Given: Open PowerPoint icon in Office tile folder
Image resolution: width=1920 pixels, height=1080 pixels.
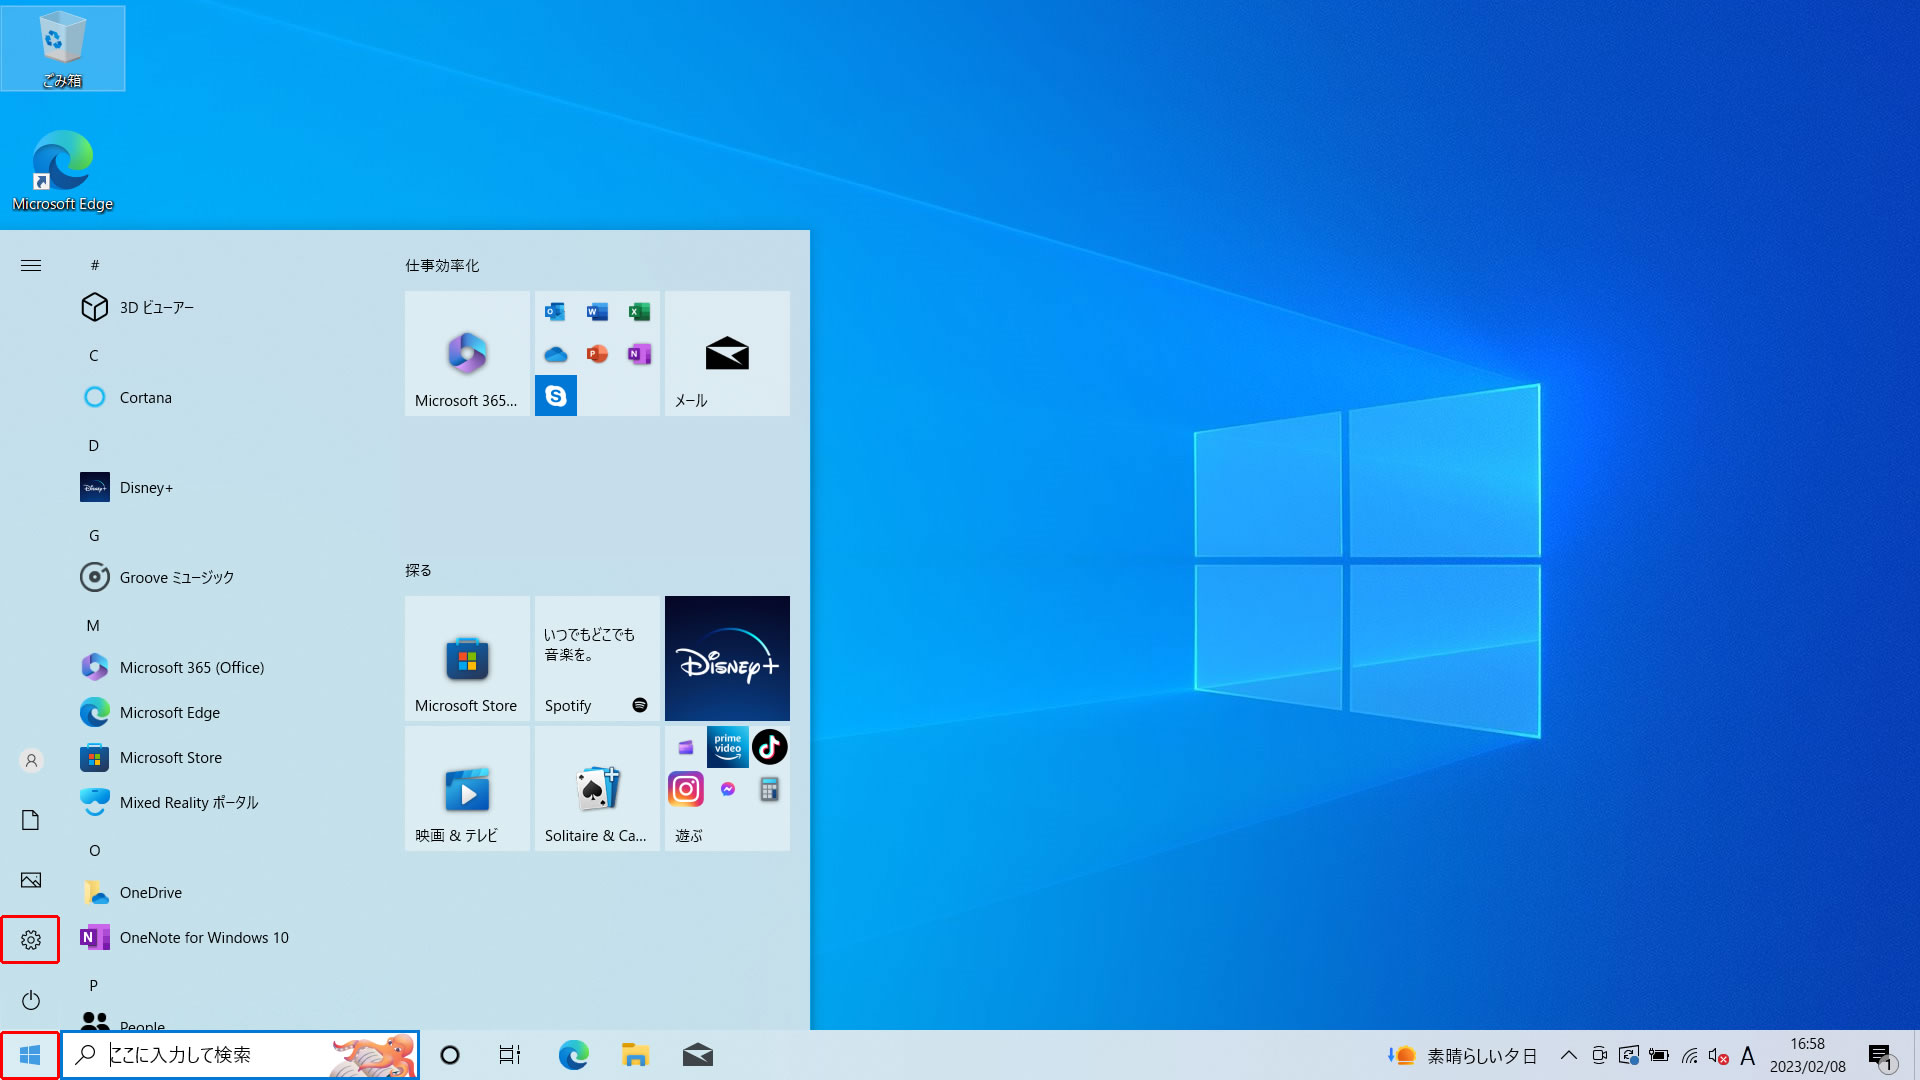Looking at the screenshot, I should click(597, 354).
